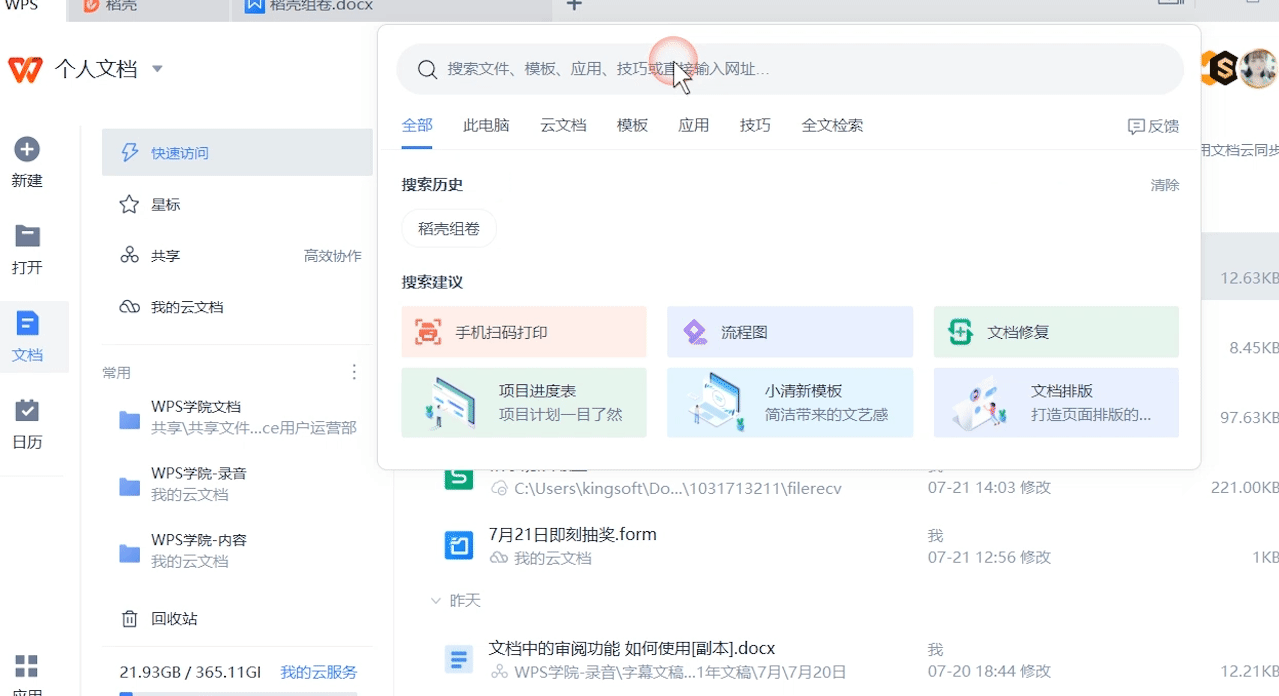1279x696 pixels.
Task: Open 文档中的审阅功能 如何使用[副本].docx
Action: (x=632, y=648)
